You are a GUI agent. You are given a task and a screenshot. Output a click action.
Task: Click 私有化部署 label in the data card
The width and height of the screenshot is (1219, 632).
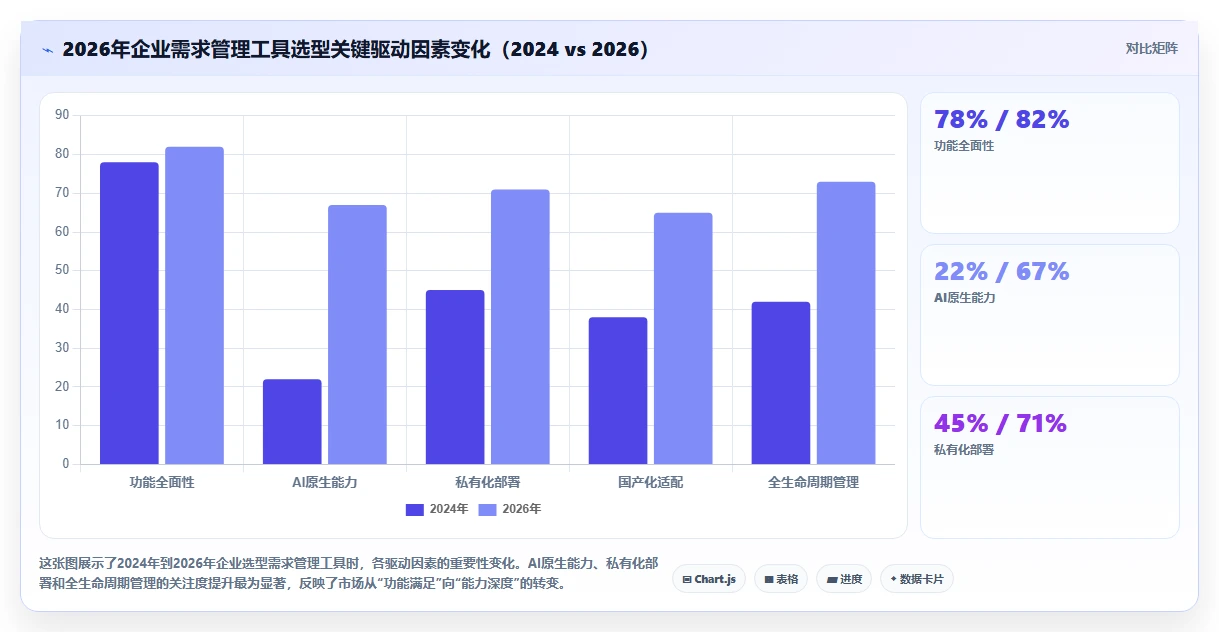click(964, 450)
